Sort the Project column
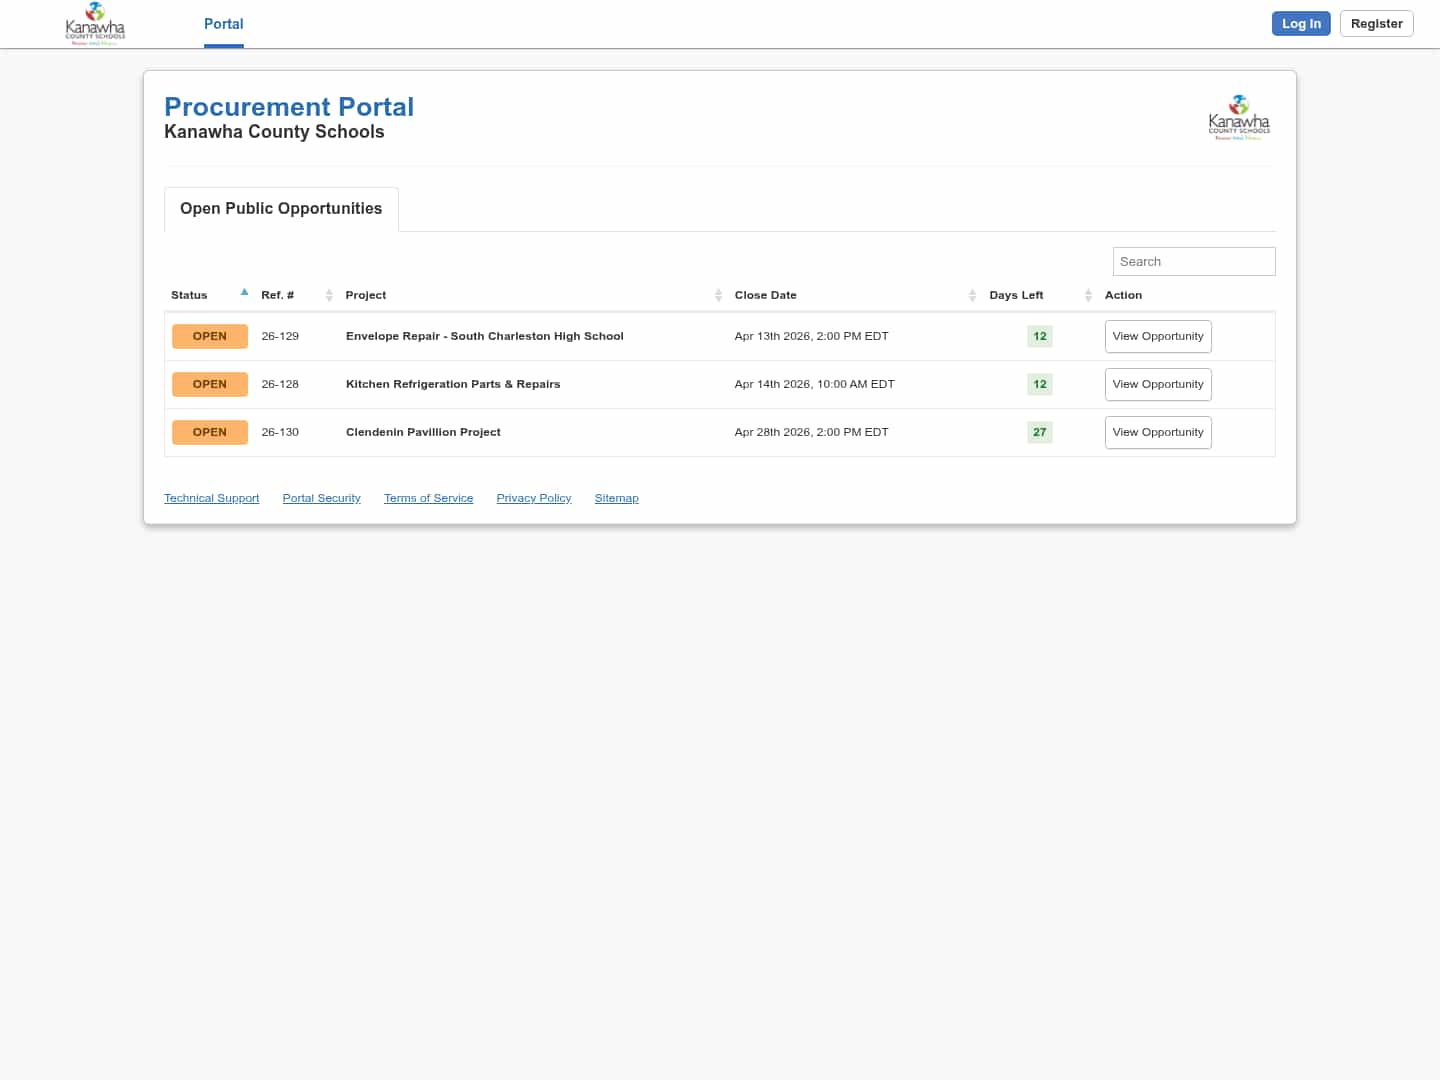This screenshot has height=1080, width=1440. (x=366, y=295)
